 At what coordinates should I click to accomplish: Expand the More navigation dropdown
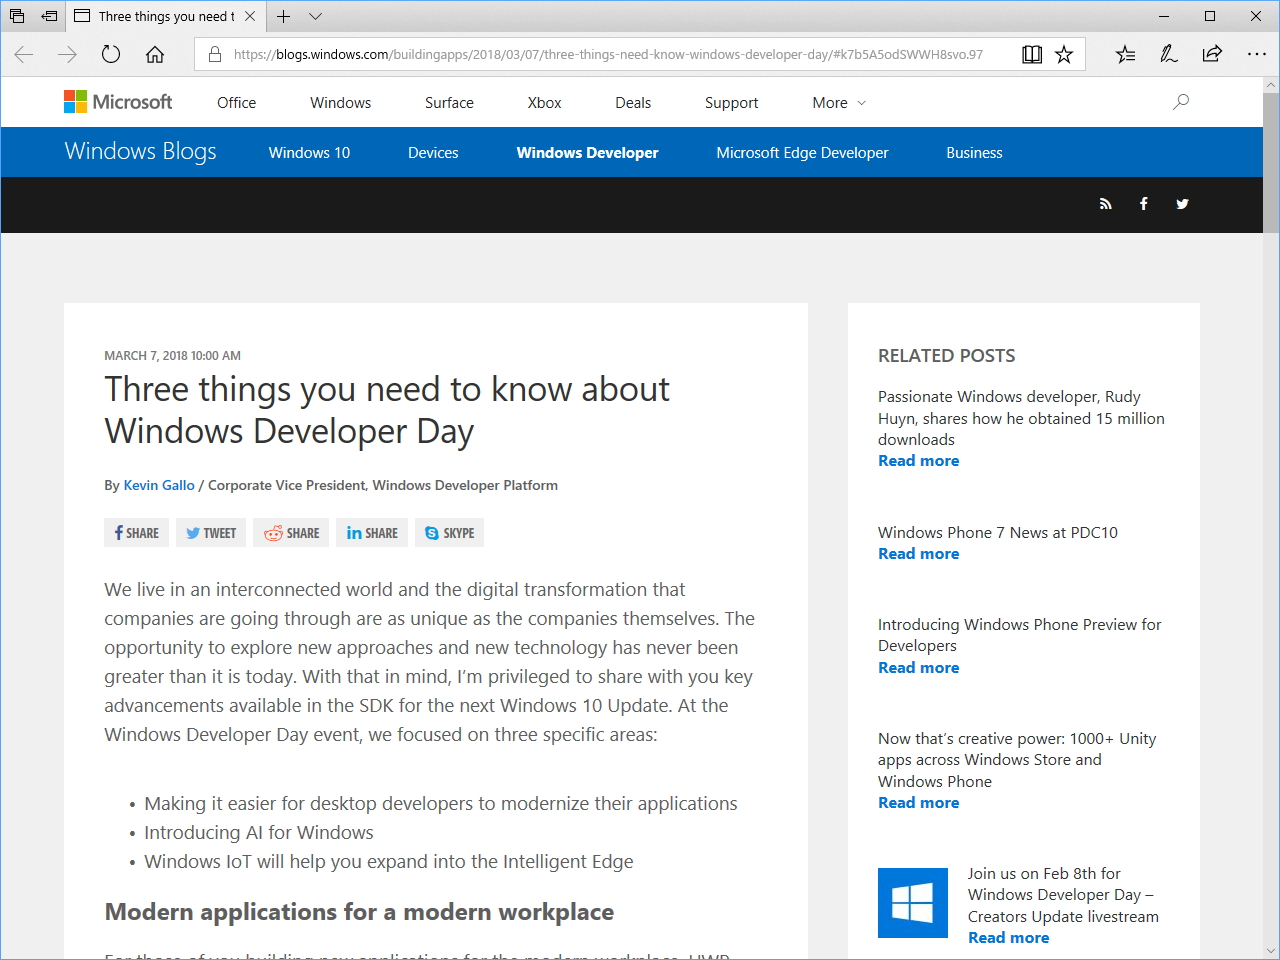(x=837, y=102)
